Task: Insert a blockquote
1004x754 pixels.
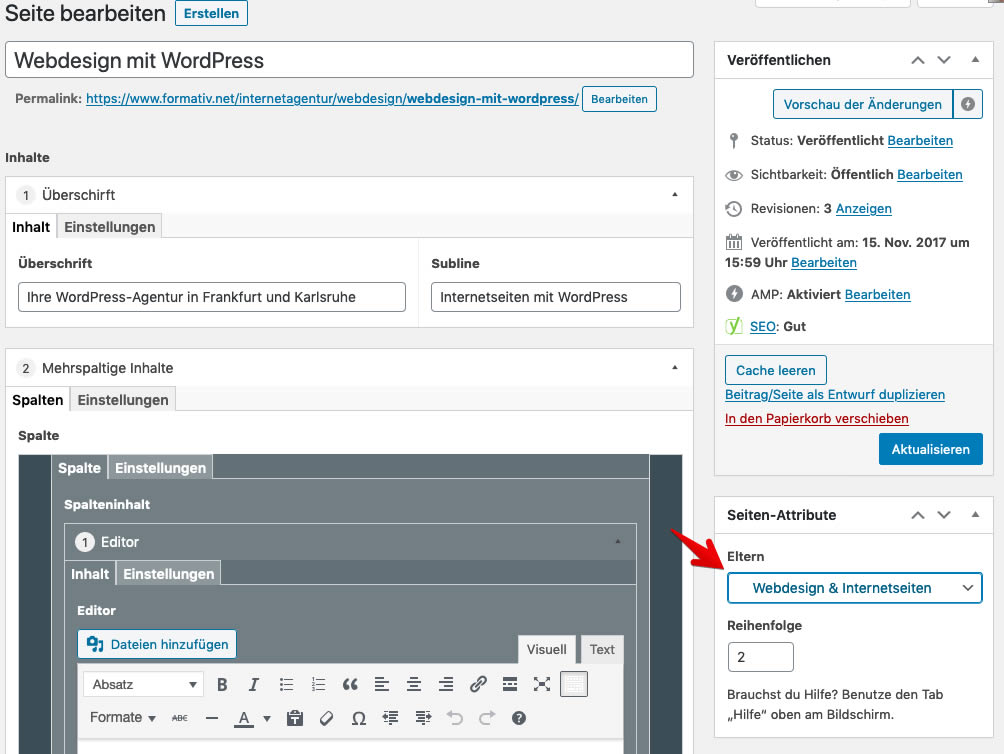Action: click(x=349, y=684)
